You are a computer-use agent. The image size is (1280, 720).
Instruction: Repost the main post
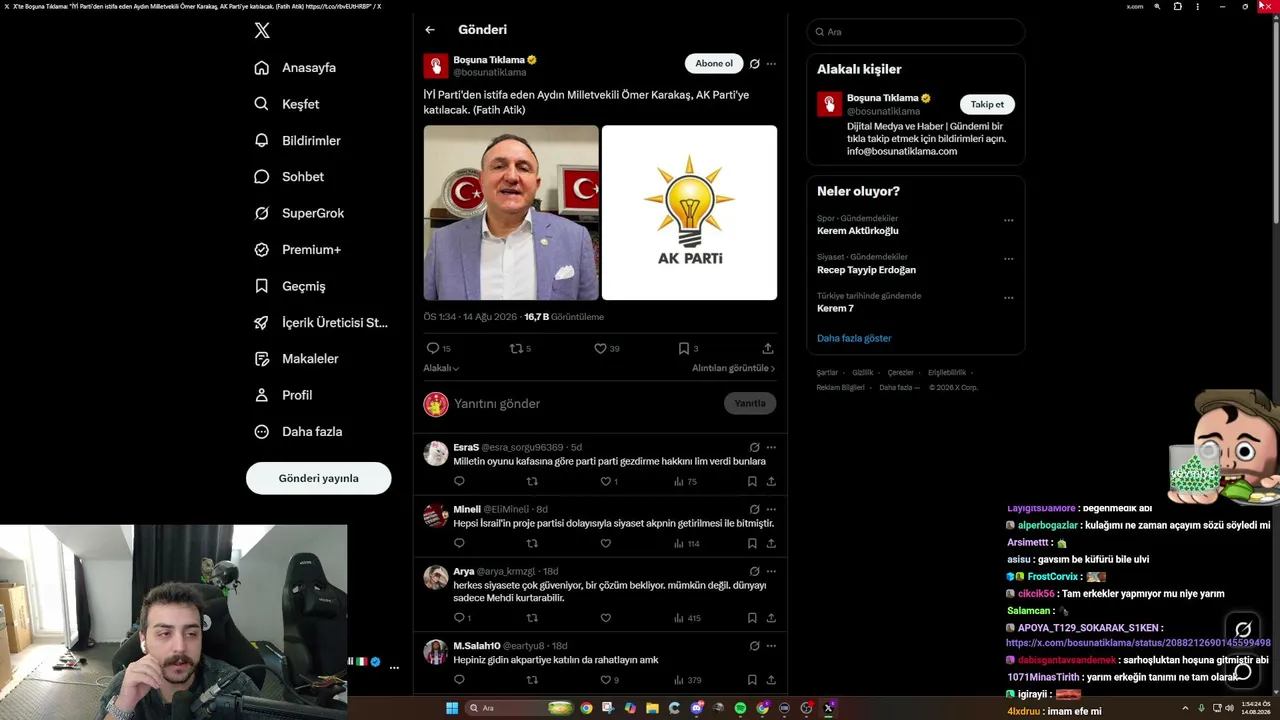(x=516, y=348)
